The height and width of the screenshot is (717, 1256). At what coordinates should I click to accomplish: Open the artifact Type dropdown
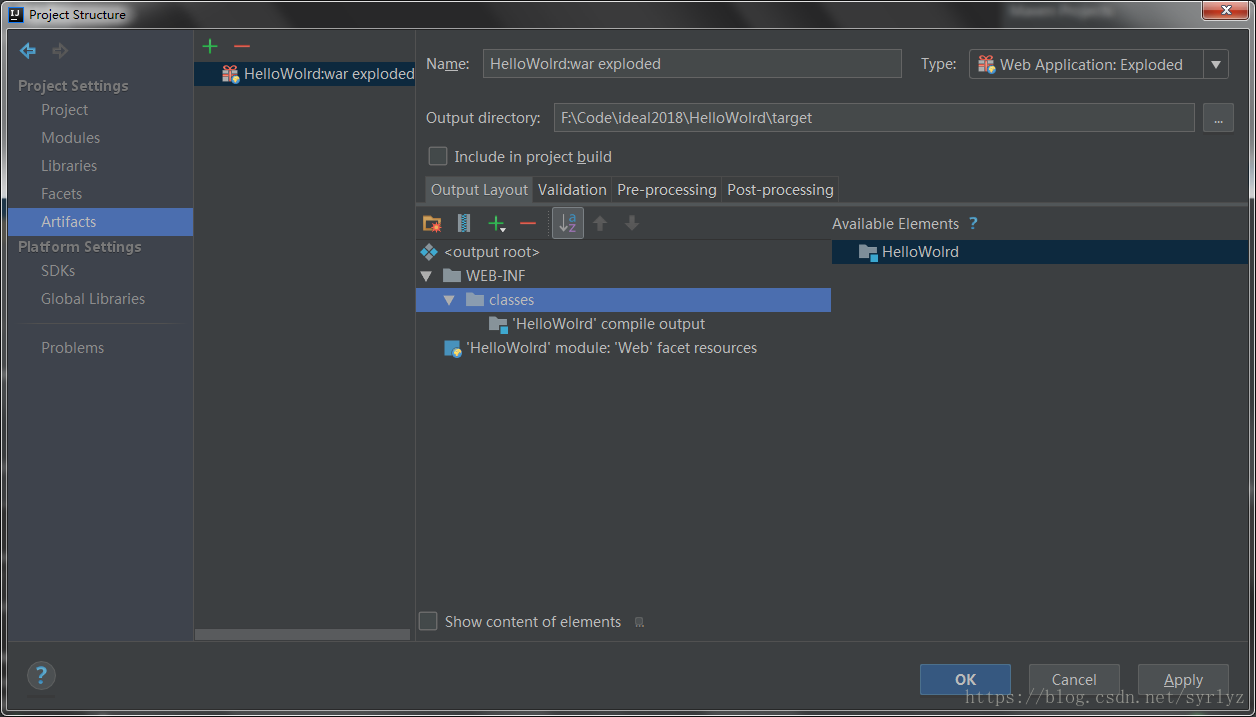(1216, 64)
